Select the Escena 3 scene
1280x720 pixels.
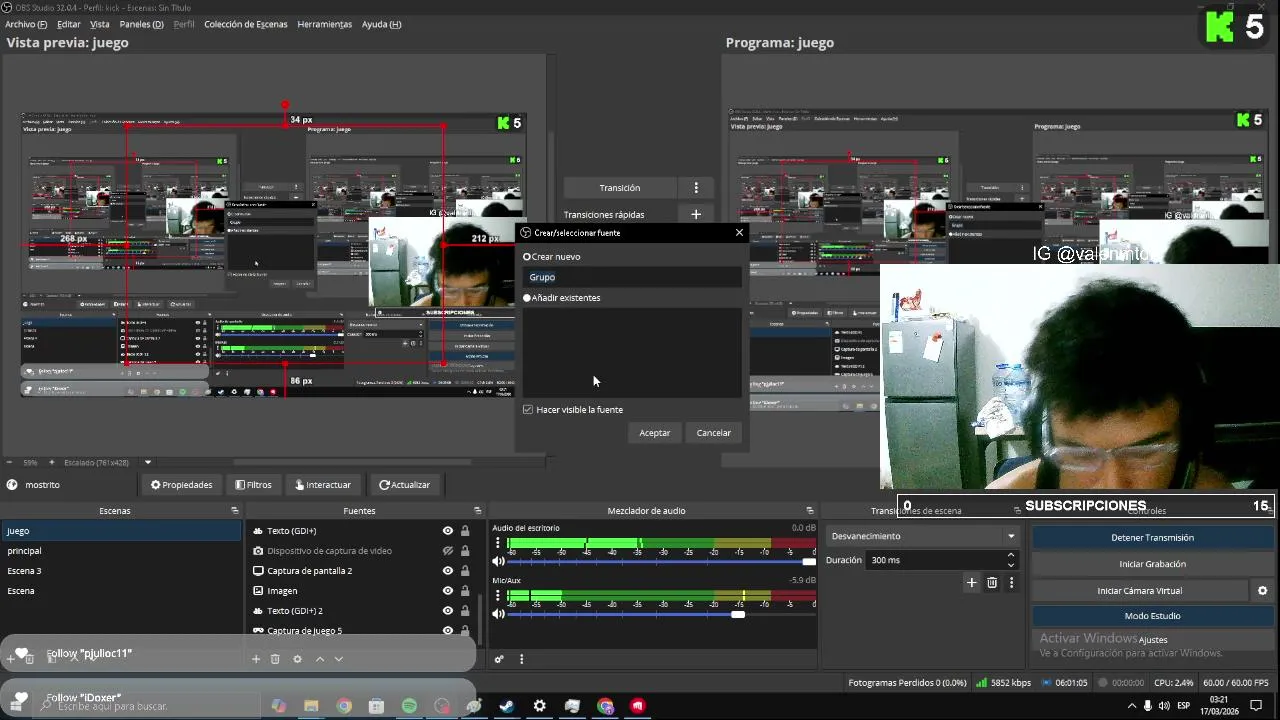tap(121, 571)
